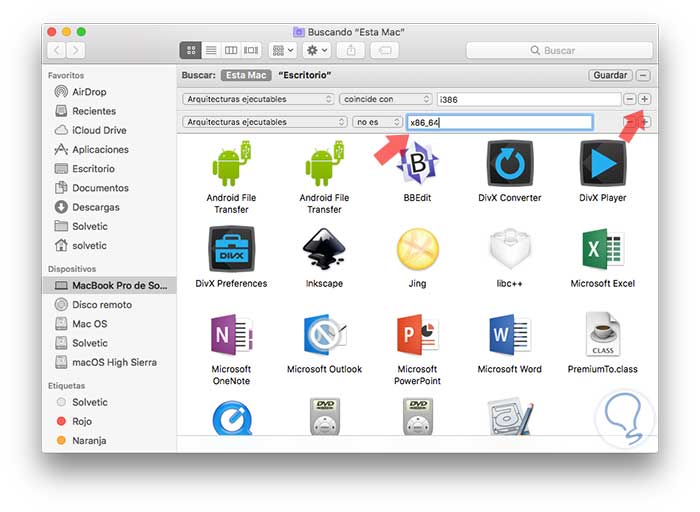700x512 pixels.
Task: Open the 'no es' operator dropdown
Action: click(x=377, y=122)
